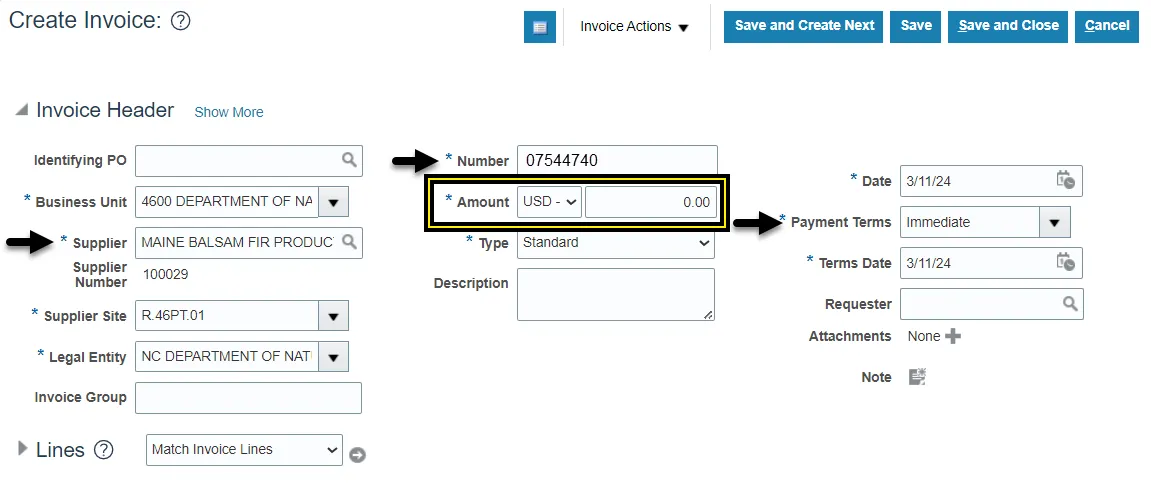
Task: Open the Identifying PO search icon
Action: pyautogui.click(x=349, y=160)
